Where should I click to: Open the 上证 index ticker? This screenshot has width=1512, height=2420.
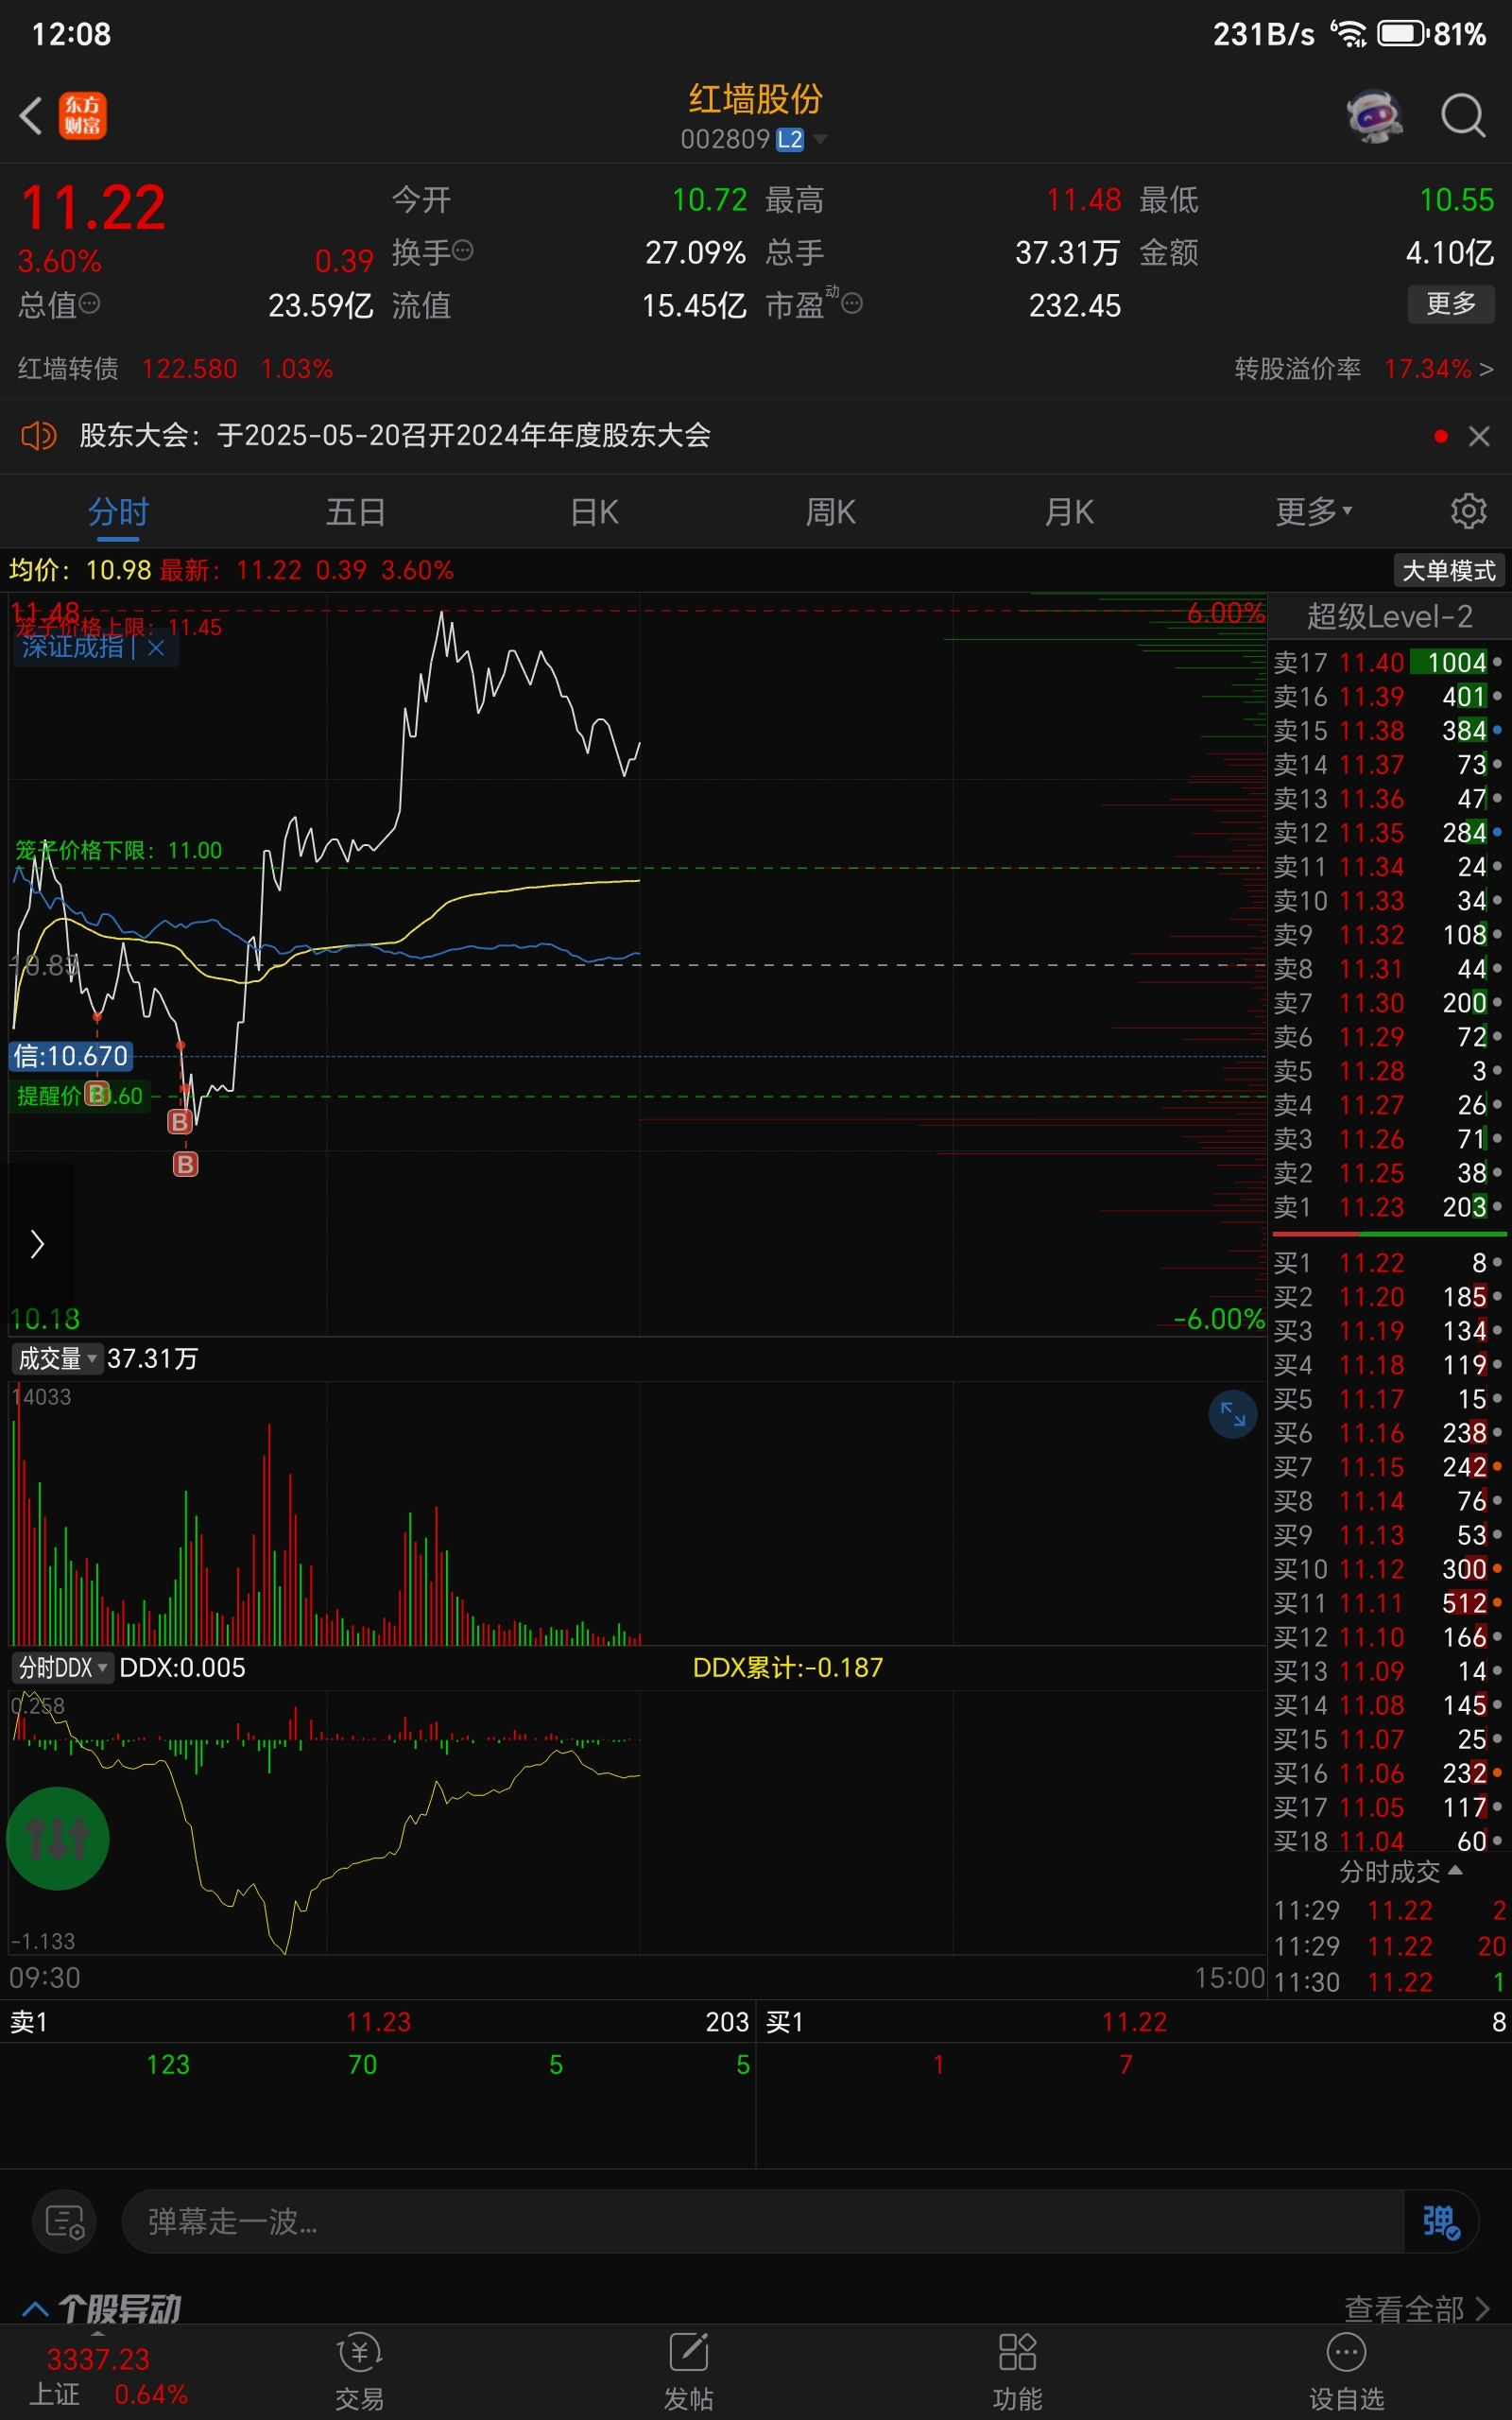coord(107,2376)
